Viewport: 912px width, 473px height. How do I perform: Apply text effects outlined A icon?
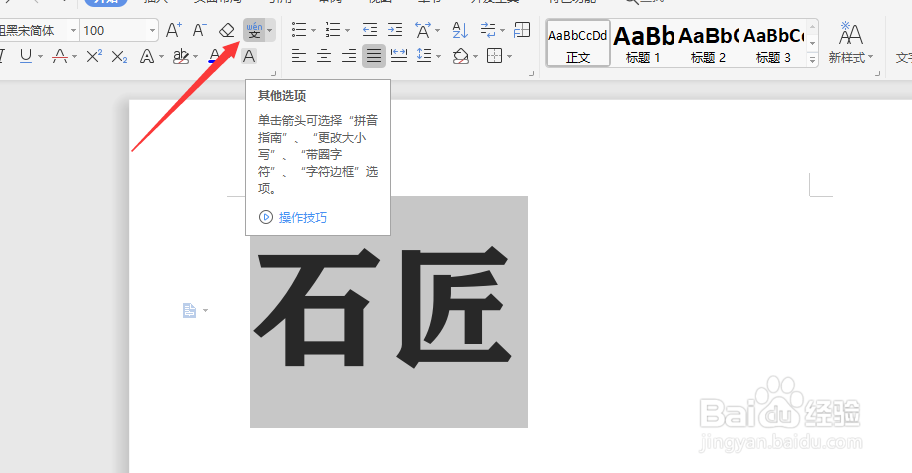[x=147, y=56]
